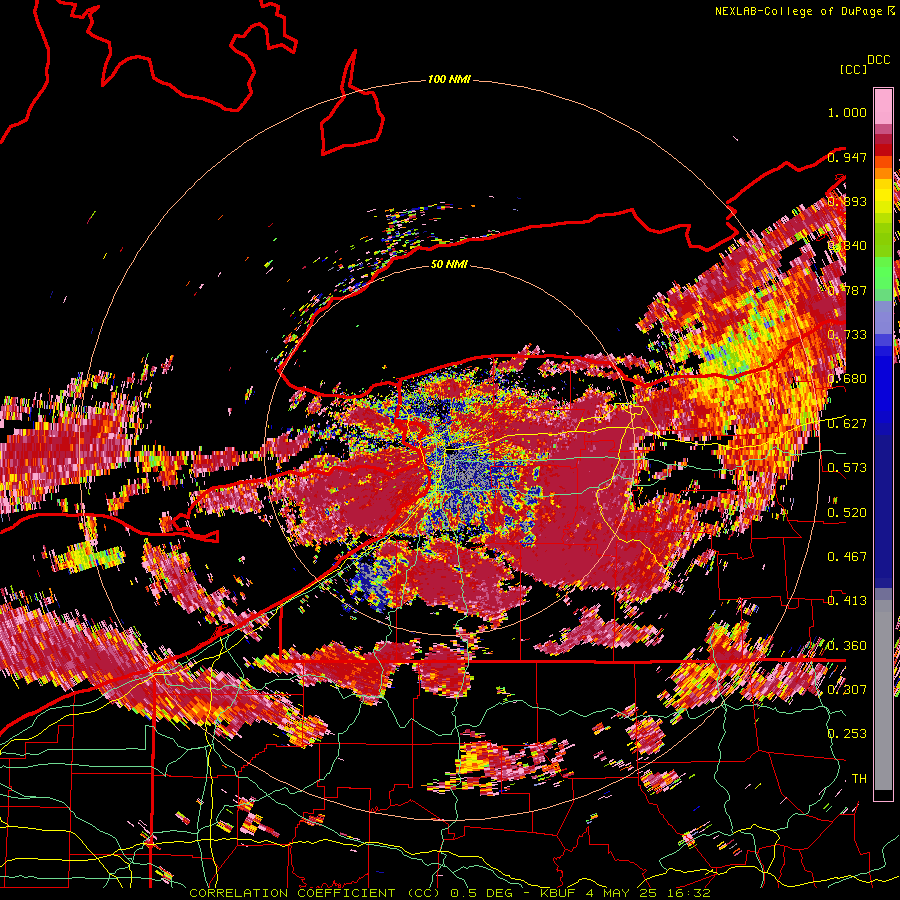
Task: Click the 100 NMI range ring label
Action: pos(449,79)
